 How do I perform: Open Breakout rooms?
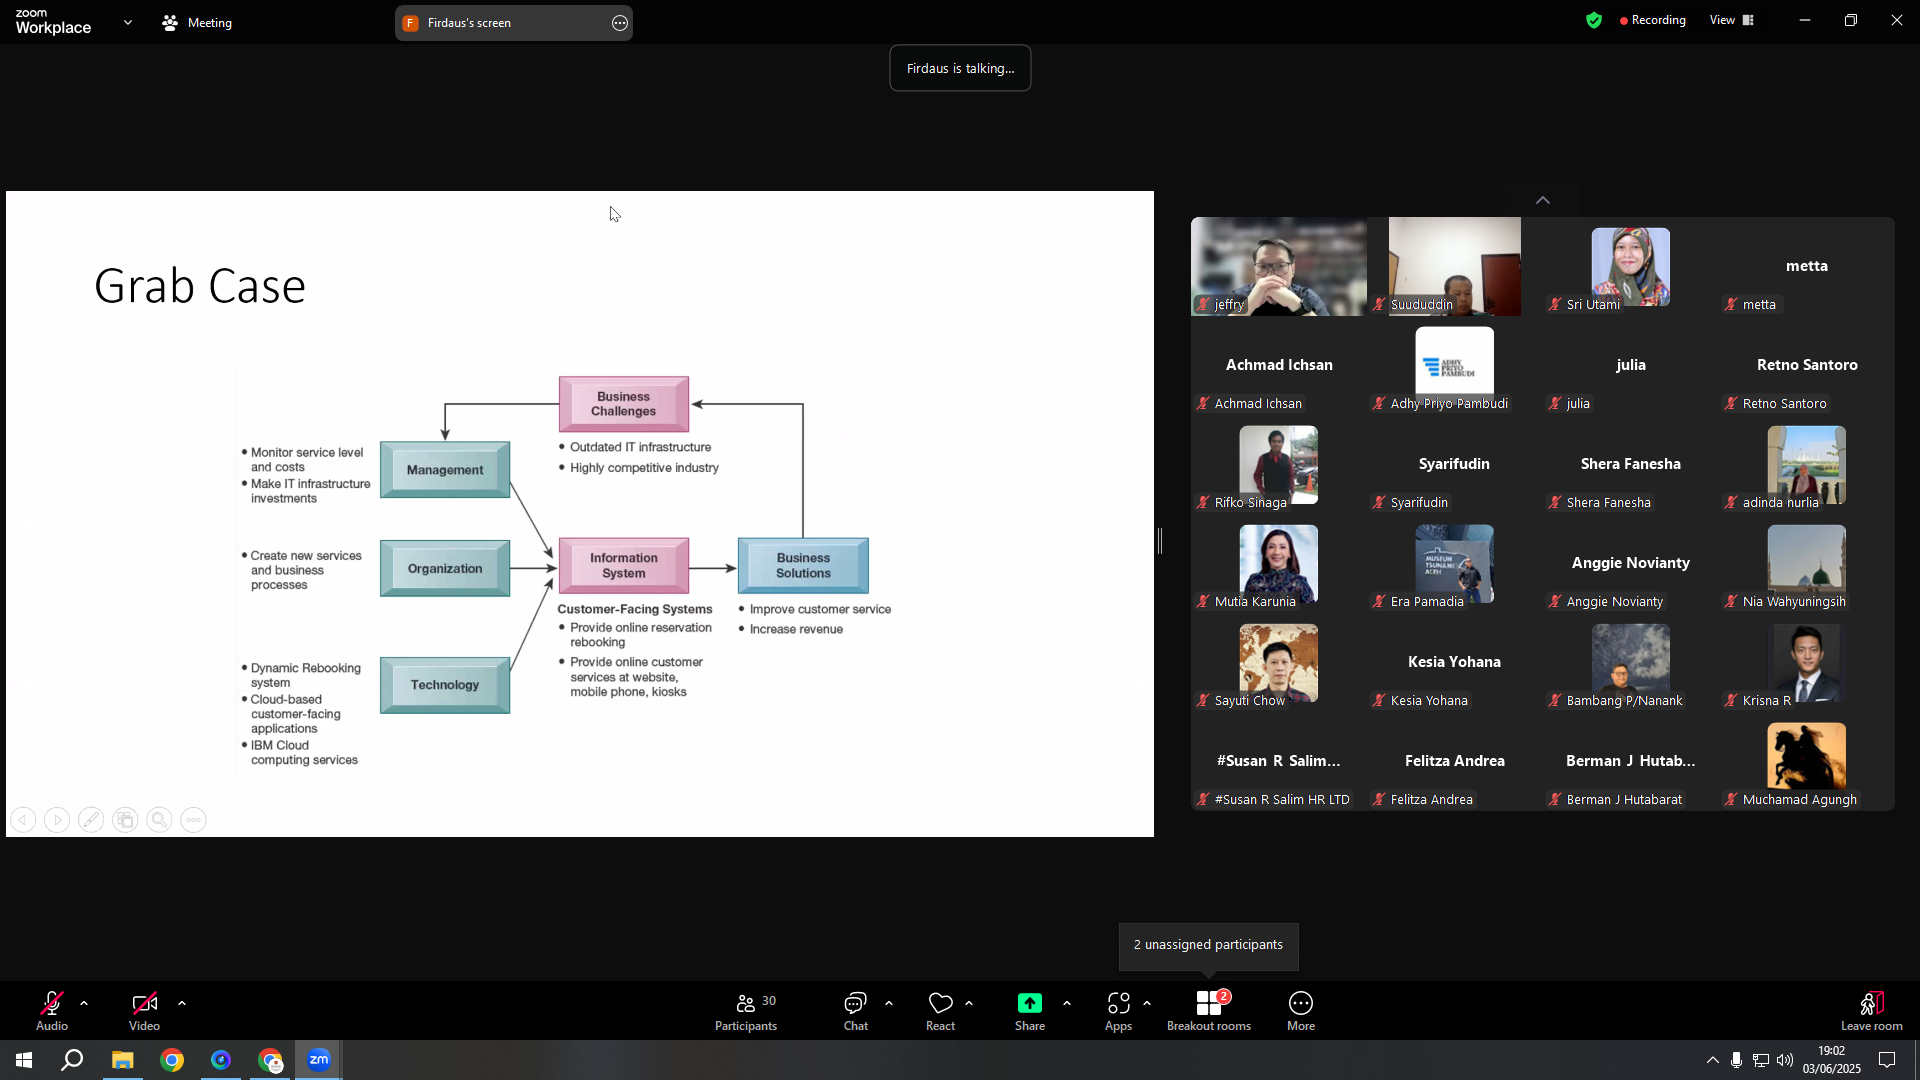click(1209, 1011)
